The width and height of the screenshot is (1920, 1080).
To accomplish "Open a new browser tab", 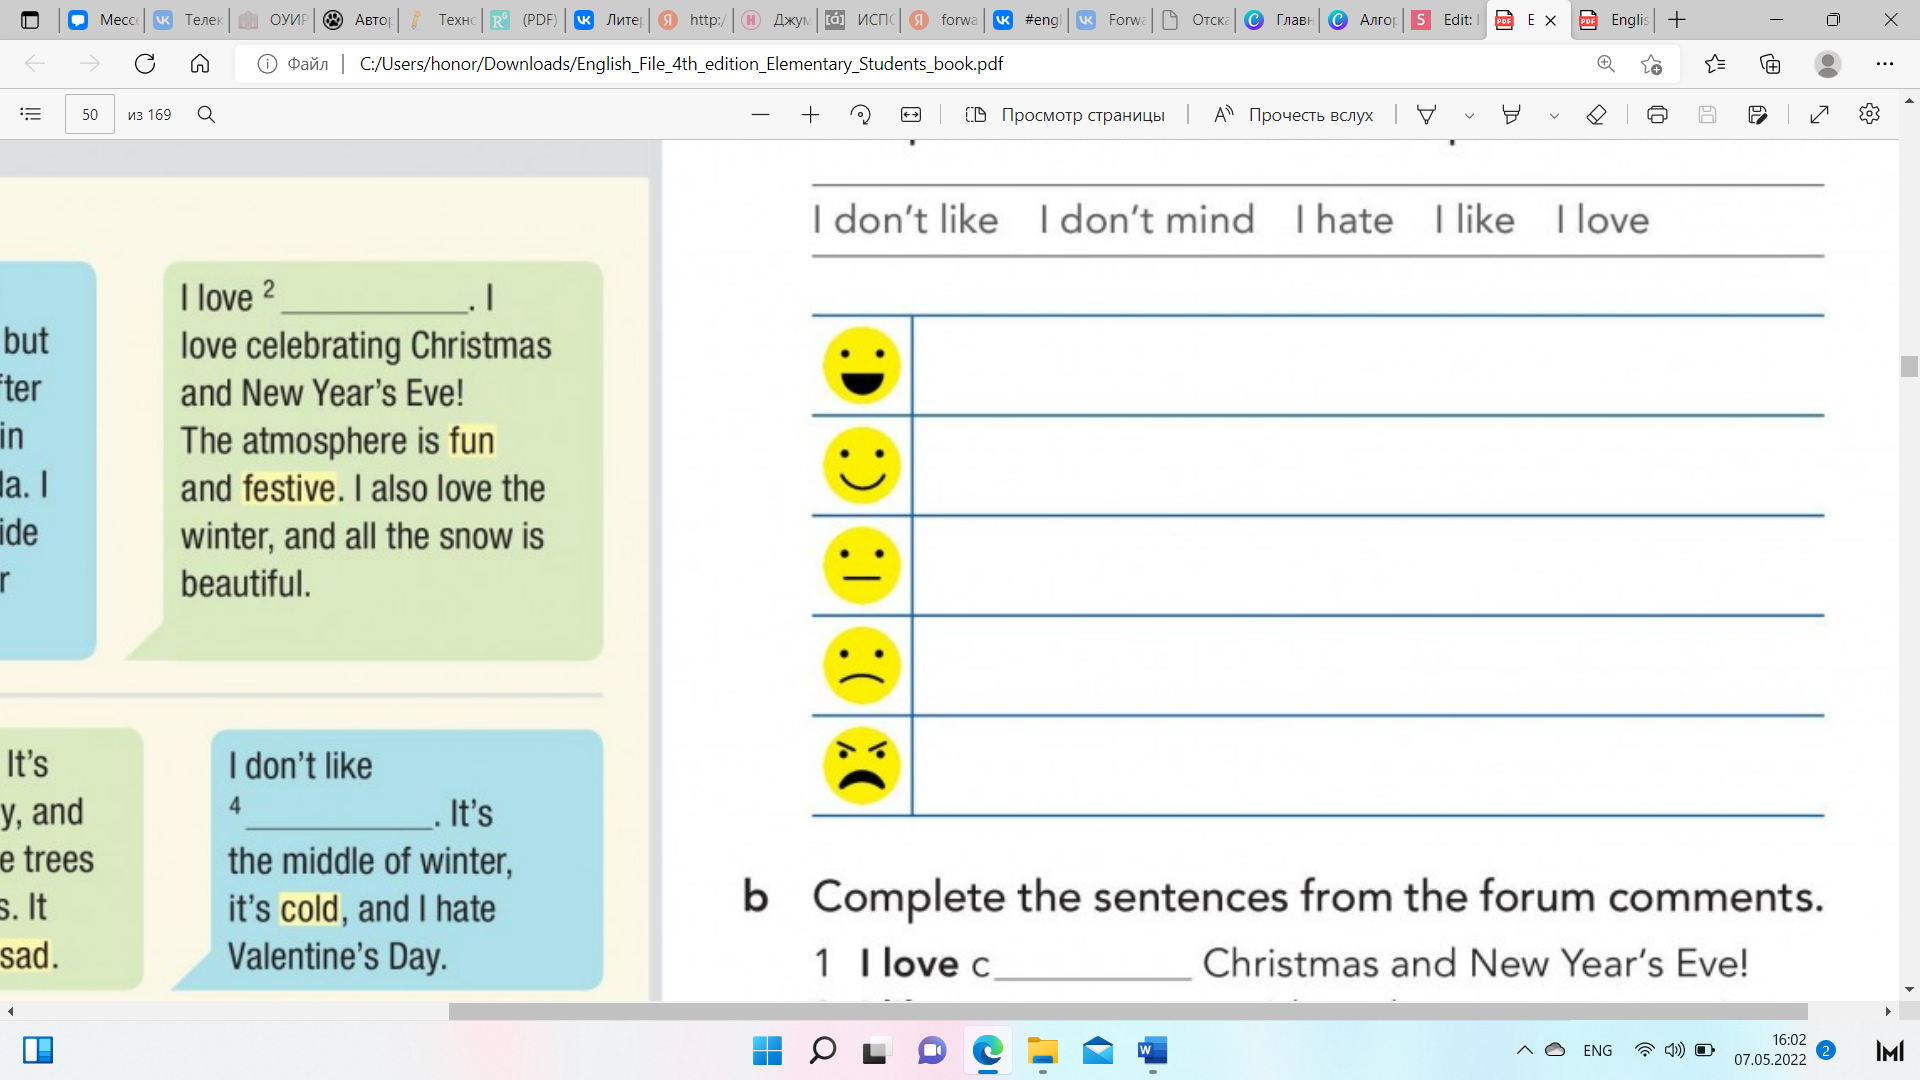I will pyautogui.click(x=1677, y=19).
